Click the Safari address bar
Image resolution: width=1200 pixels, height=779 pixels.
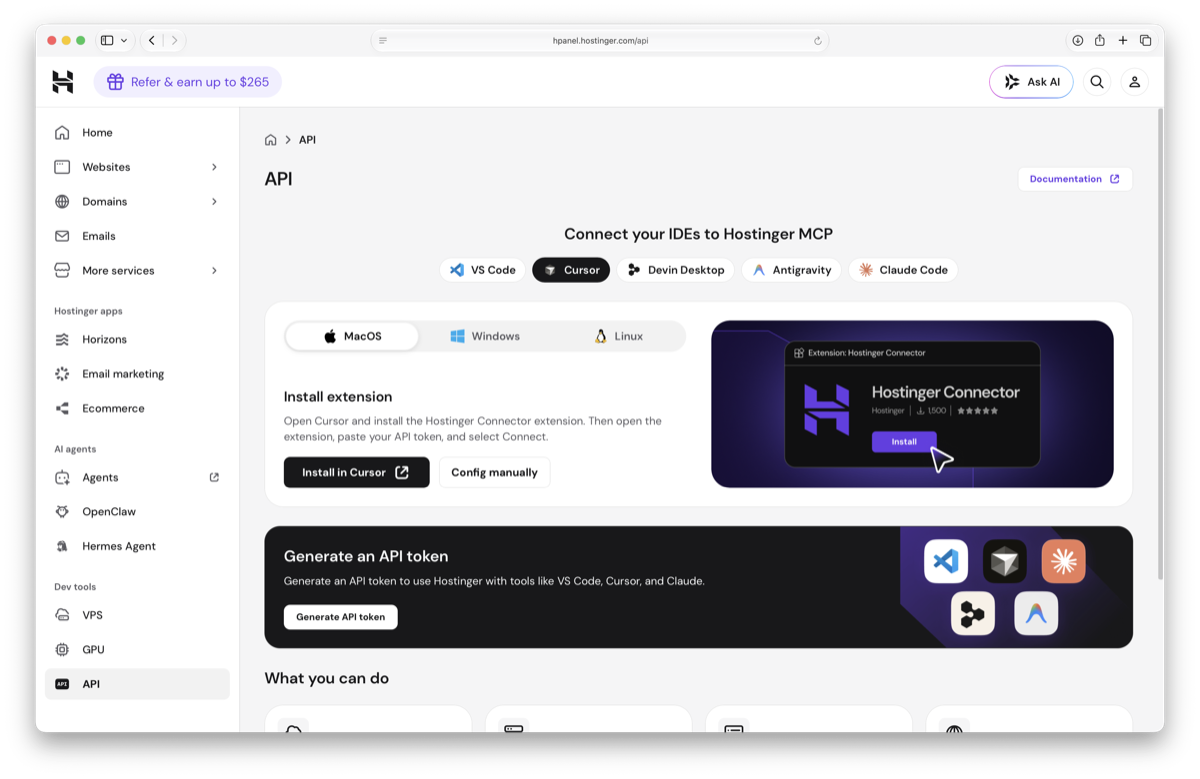[600, 41]
